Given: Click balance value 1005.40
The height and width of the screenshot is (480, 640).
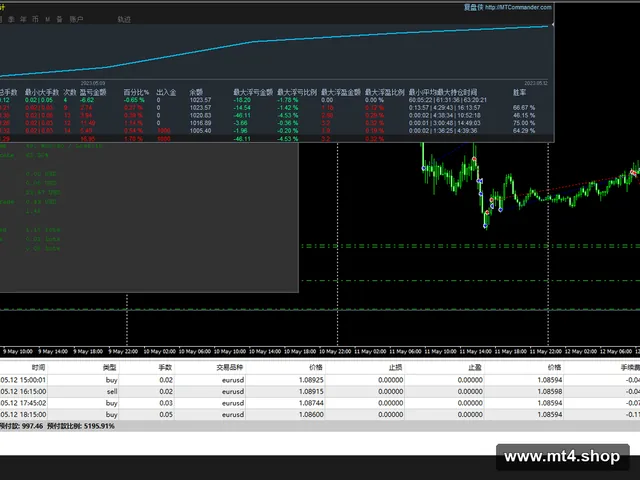Looking at the screenshot, I should tap(200, 131).
